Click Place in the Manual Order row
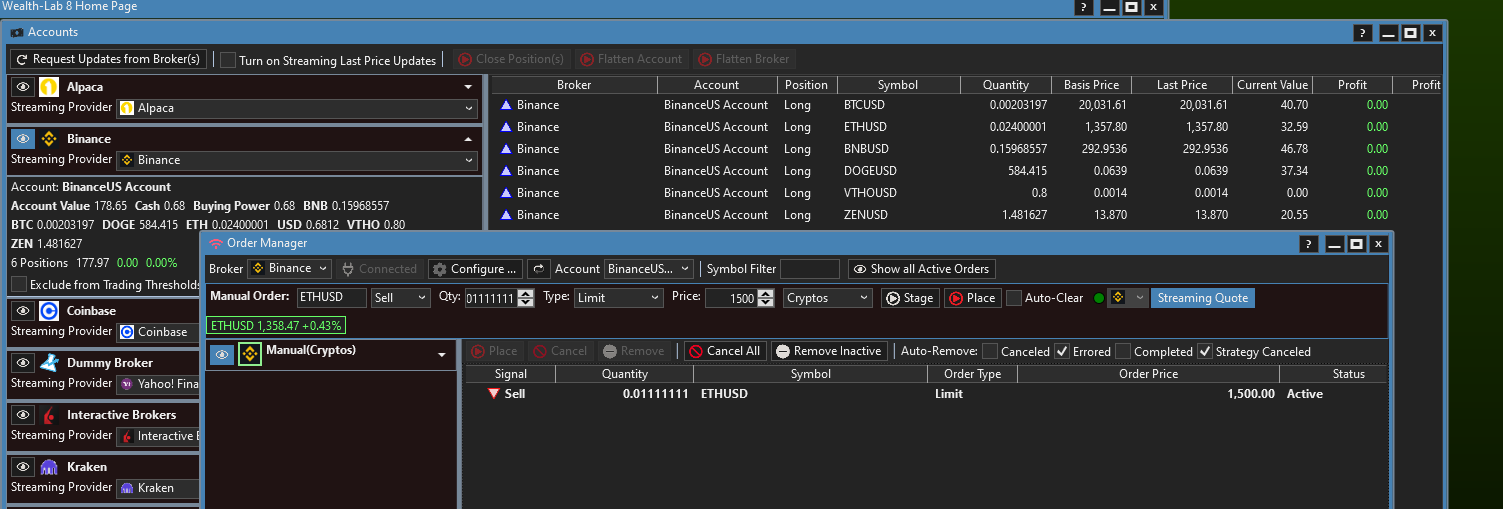 click(x=971, y=298)
